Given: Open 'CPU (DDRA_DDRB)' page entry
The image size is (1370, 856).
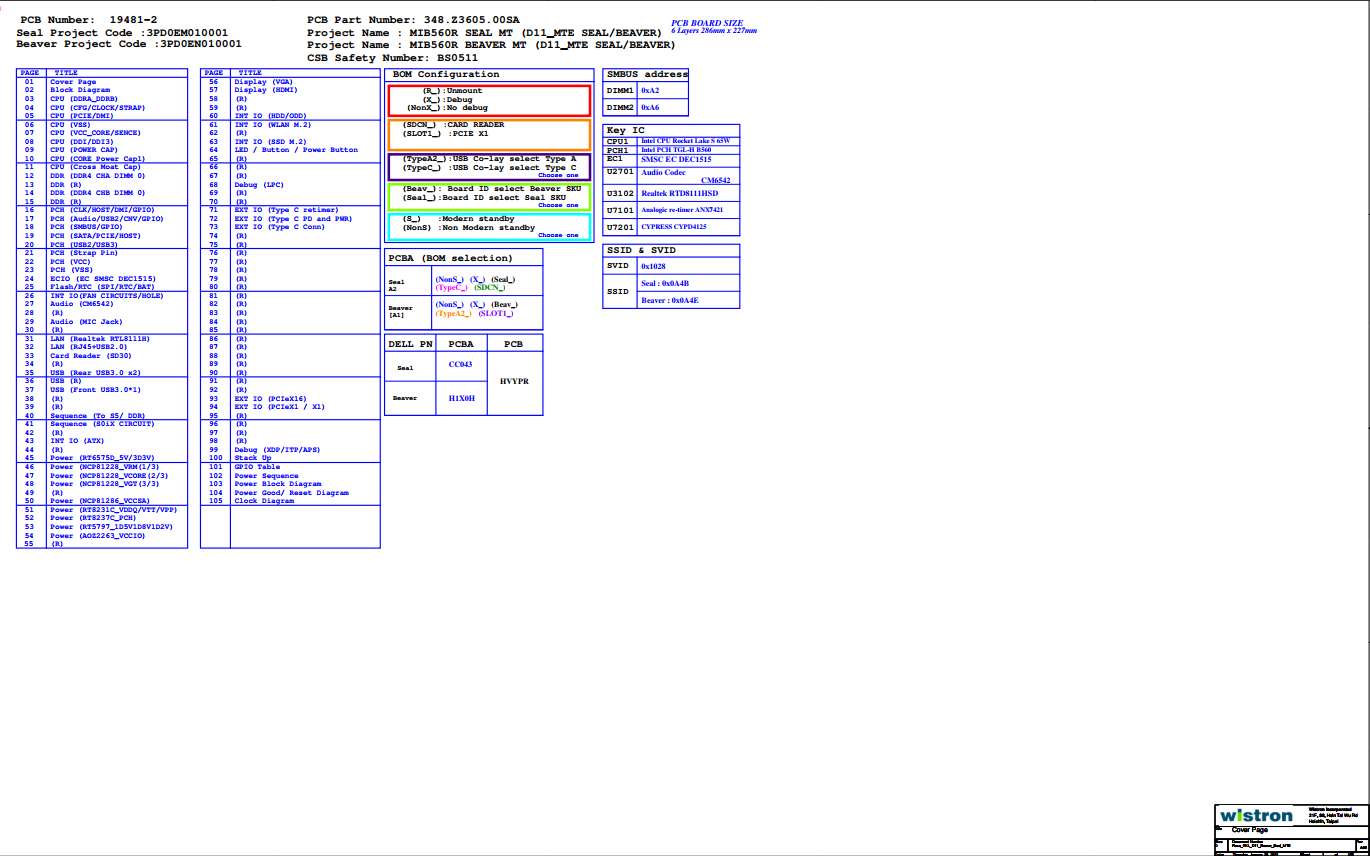Looking at the screenshot, I should [x=84, y=99].
